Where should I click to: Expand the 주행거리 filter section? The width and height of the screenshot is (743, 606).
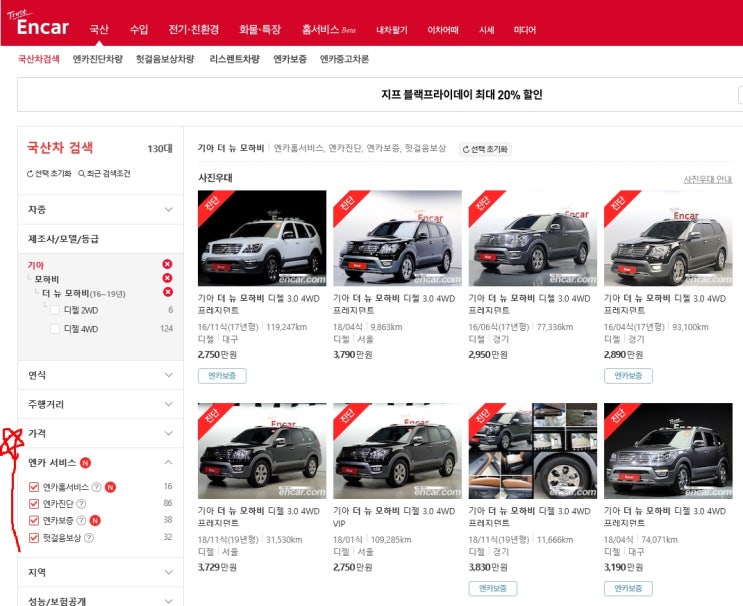pyautogui.click(x=100, y=404)
